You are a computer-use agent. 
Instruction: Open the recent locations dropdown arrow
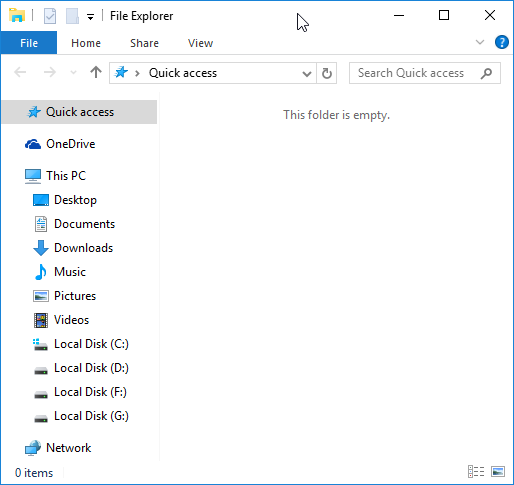pos(73,72)
